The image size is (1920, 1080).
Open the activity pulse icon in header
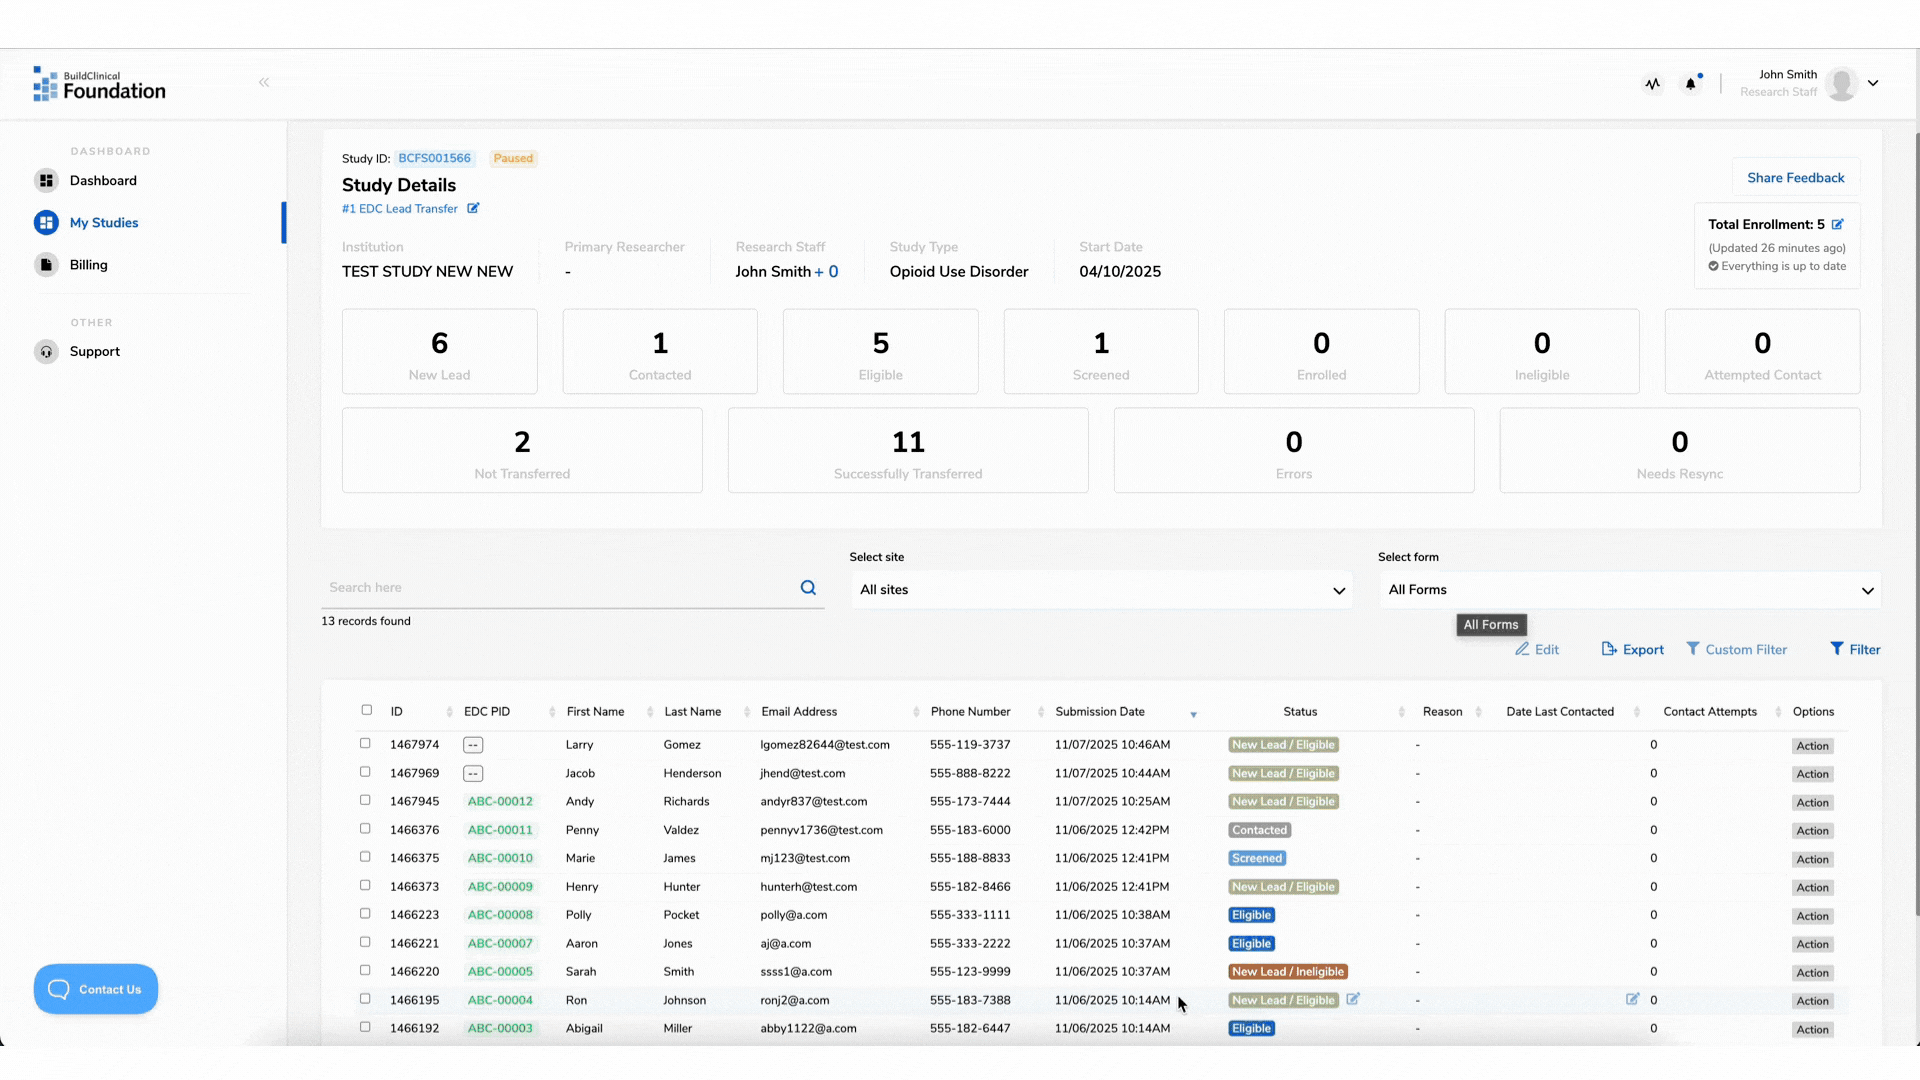1652,84
